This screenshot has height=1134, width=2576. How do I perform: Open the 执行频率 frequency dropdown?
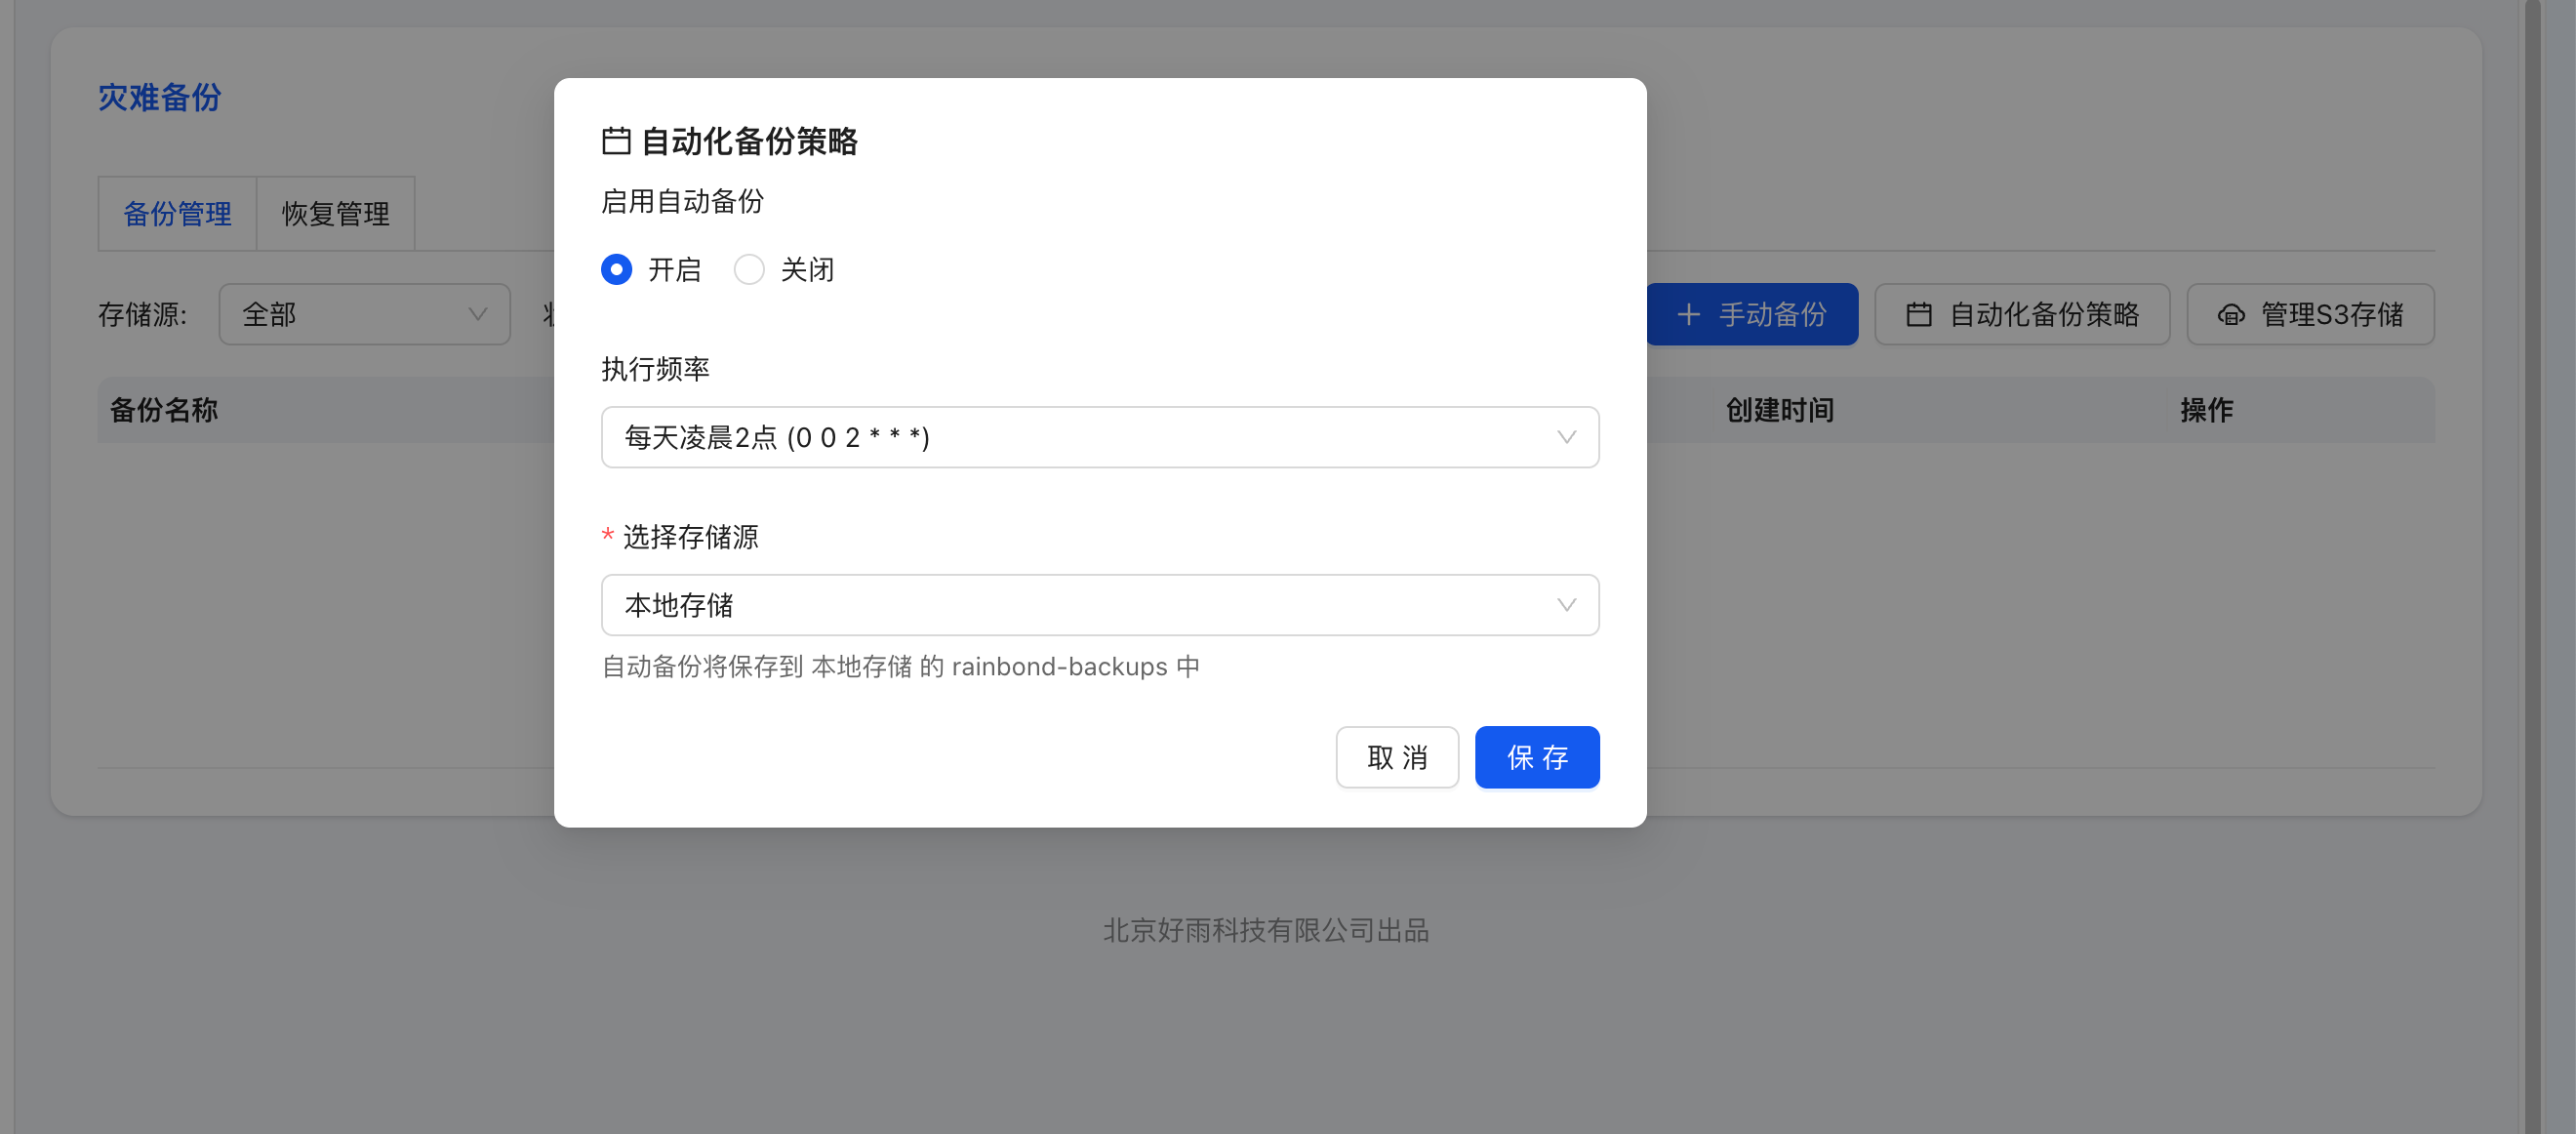[1100, 437]
